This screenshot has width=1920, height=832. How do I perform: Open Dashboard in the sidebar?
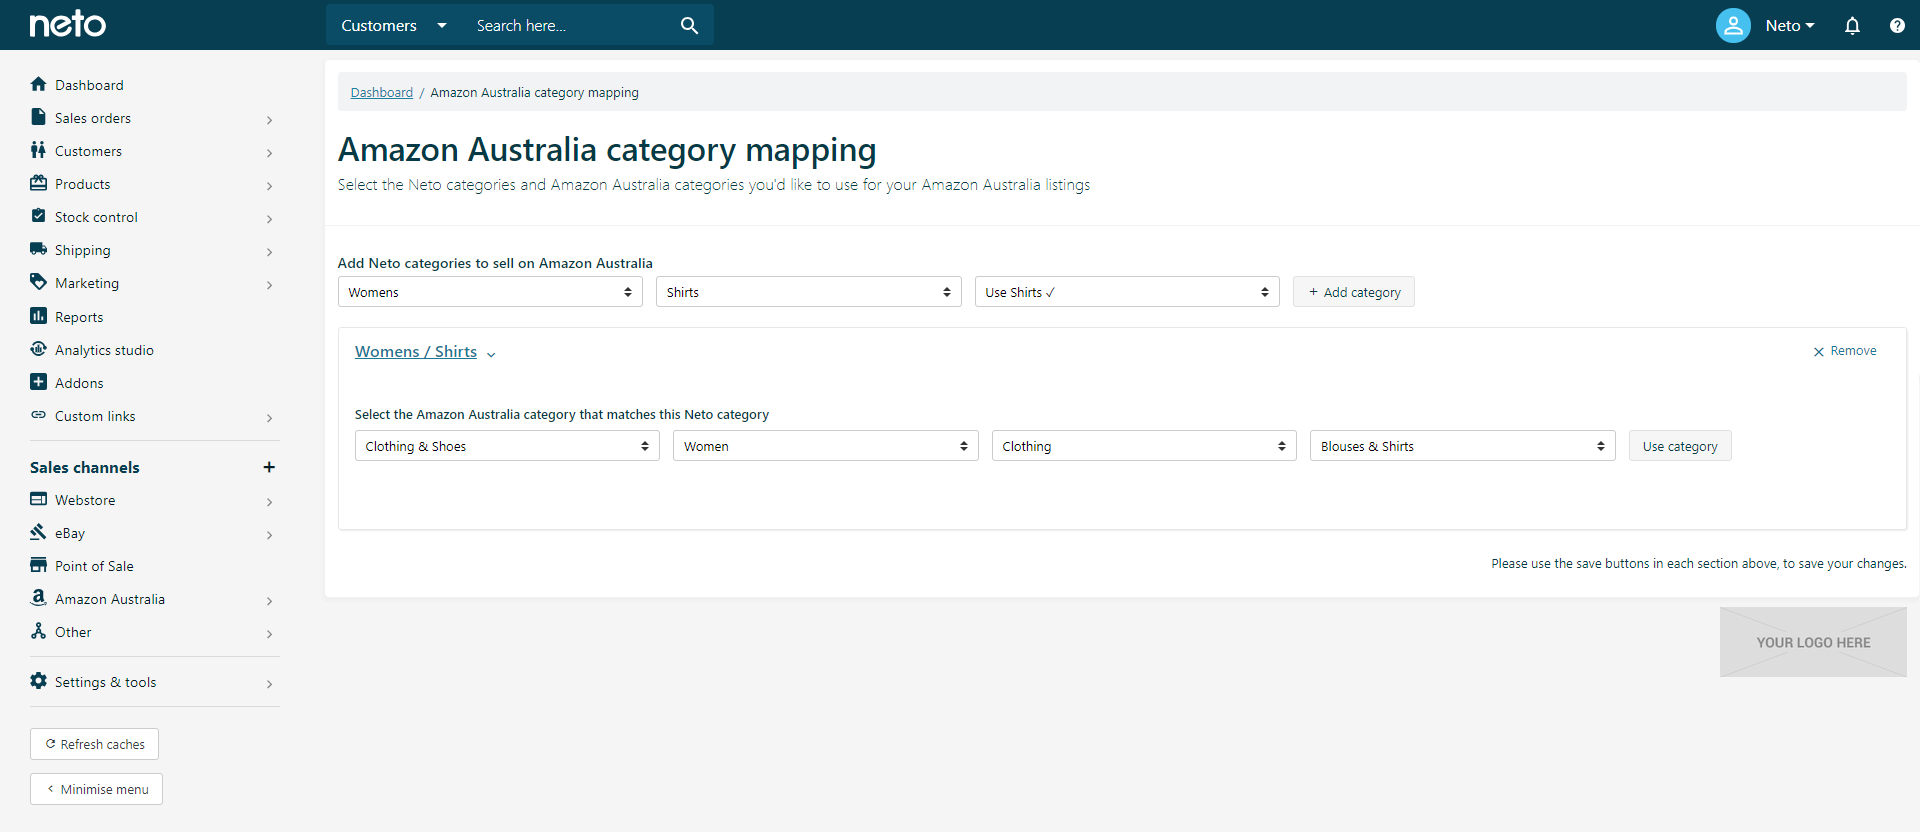pyautogui.click(x=89, y=85)
